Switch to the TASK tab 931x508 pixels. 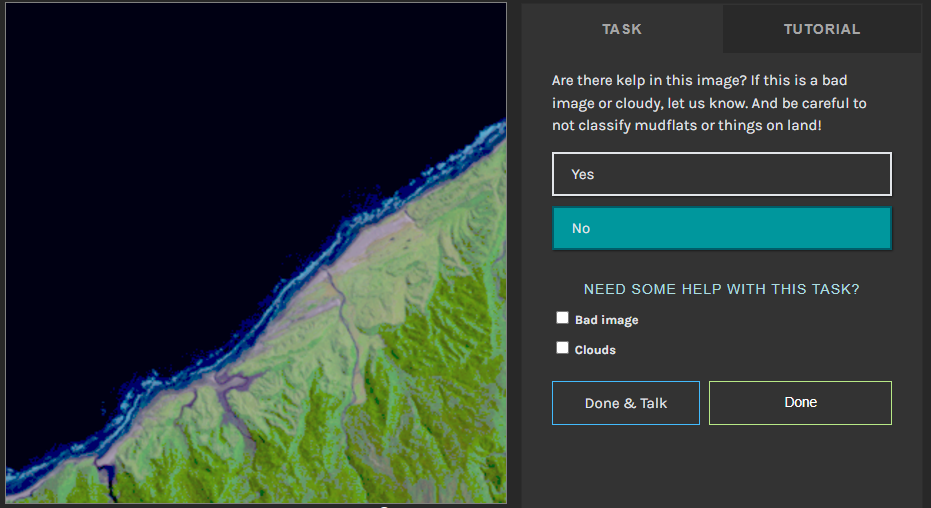pos(622,29)
